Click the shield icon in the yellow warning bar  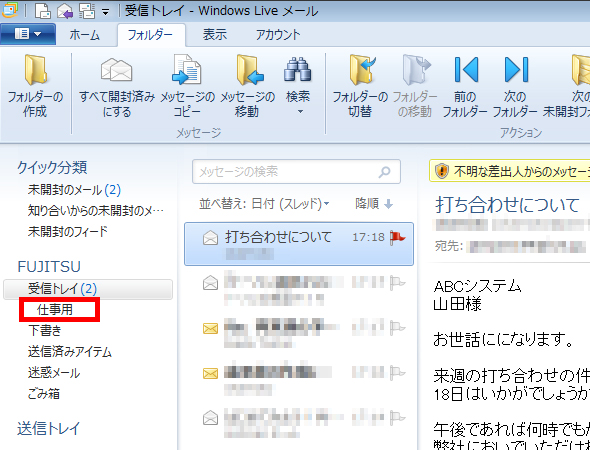click(x=441, y=171)
